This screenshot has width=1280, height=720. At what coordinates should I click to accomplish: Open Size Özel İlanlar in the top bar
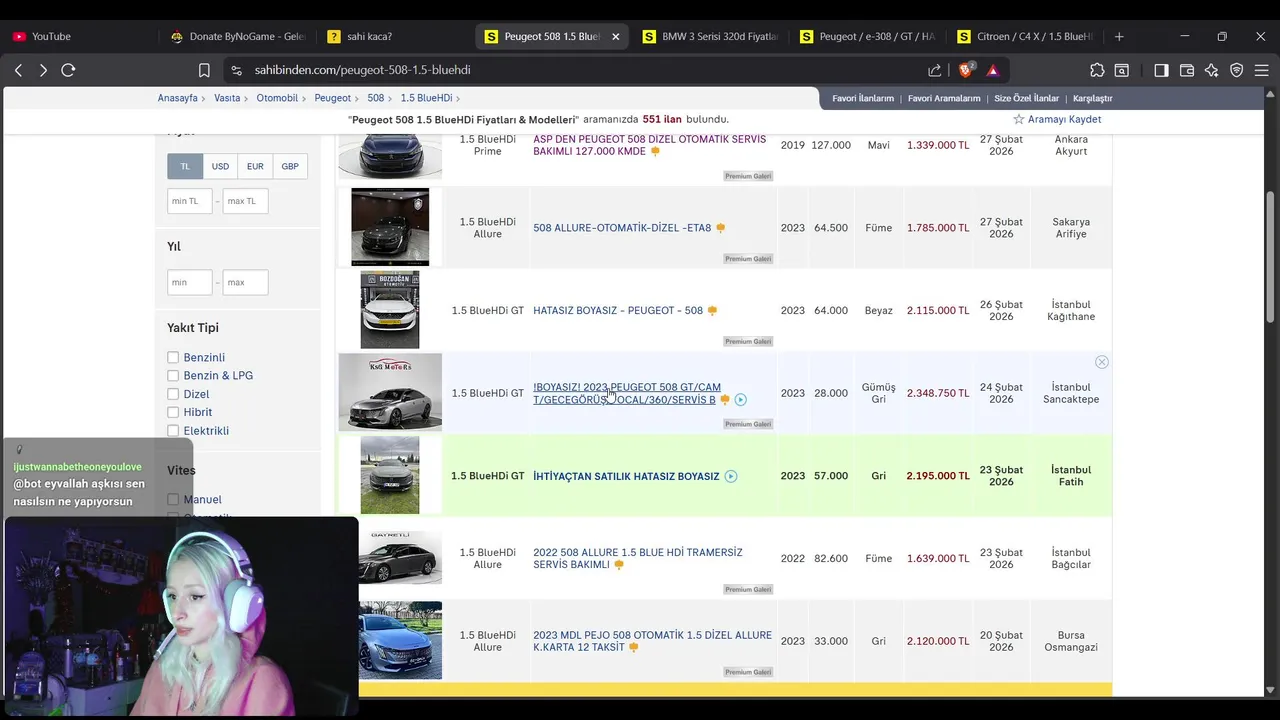(x=1026, y=98)
